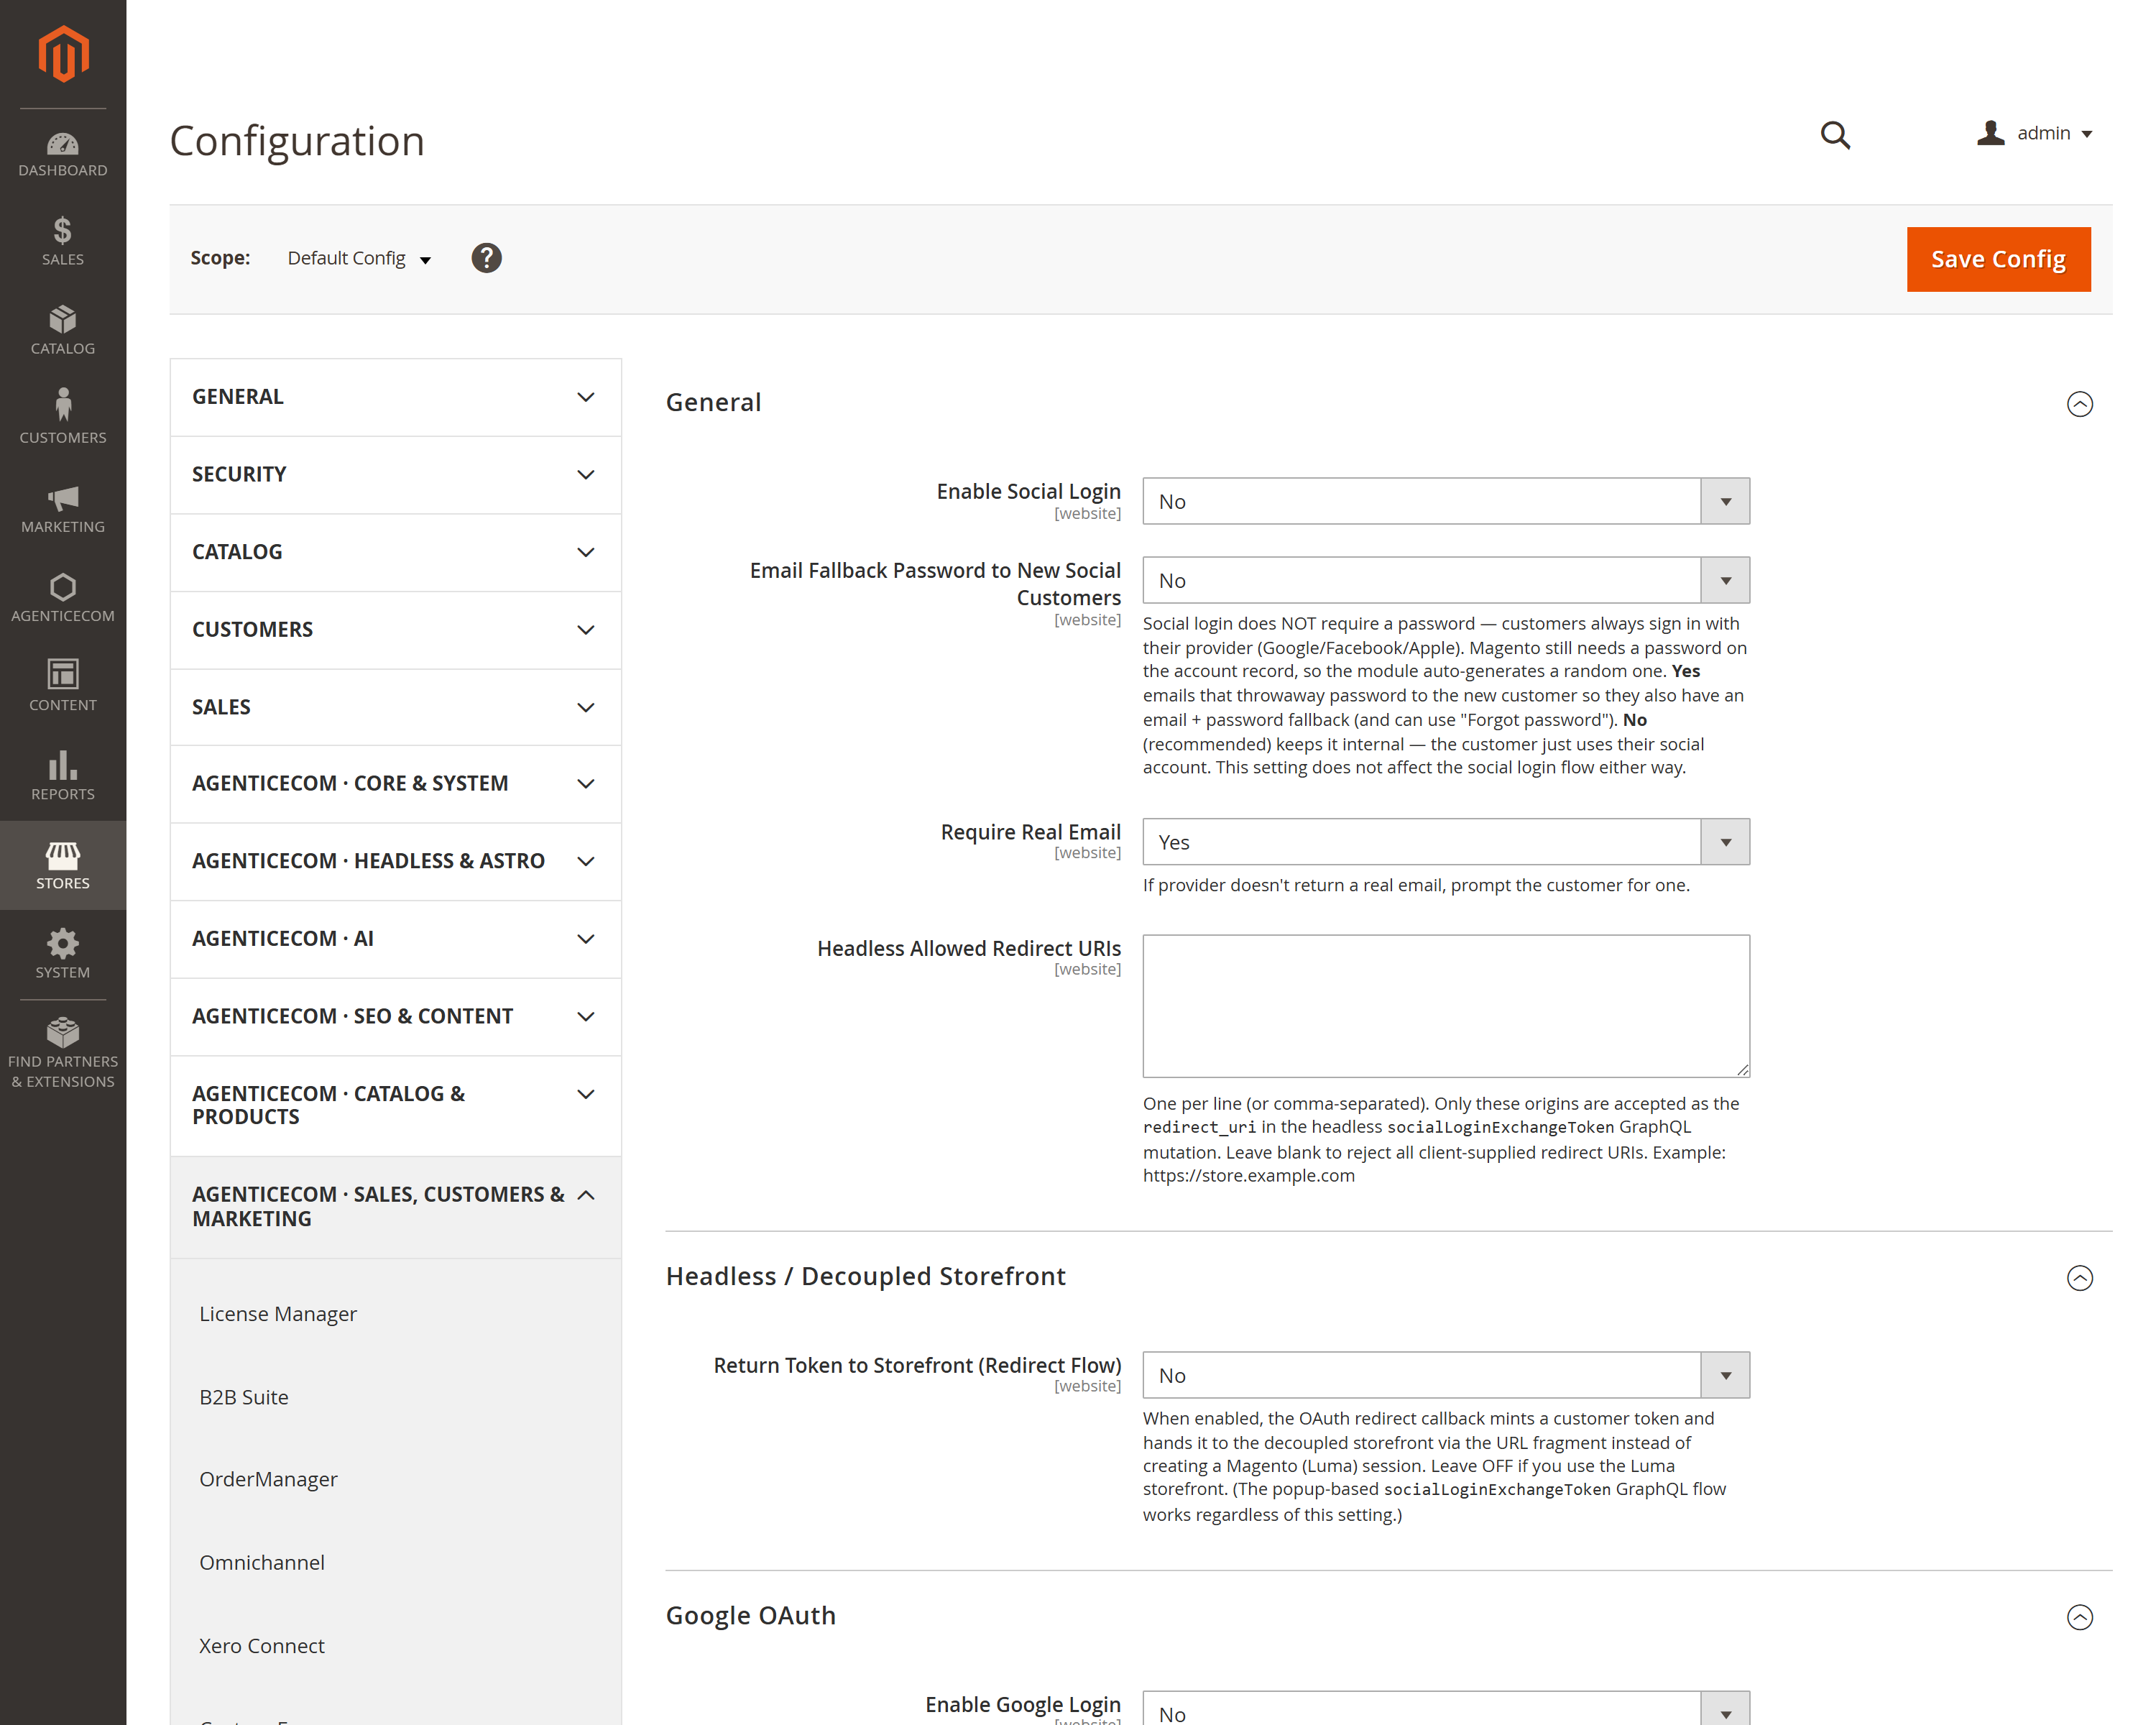The width and height of the screenshot is (2156, 1725).
Task: Click the Save Config button
Action: click(x=1998, y=259)
